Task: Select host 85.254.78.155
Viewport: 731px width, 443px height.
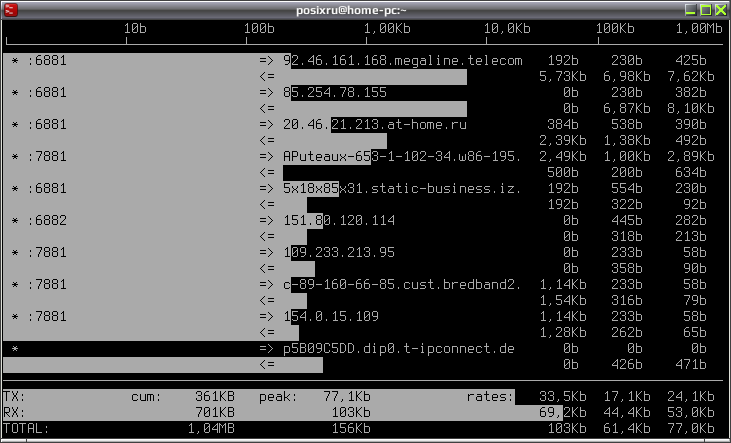Action: coord(335,92)
